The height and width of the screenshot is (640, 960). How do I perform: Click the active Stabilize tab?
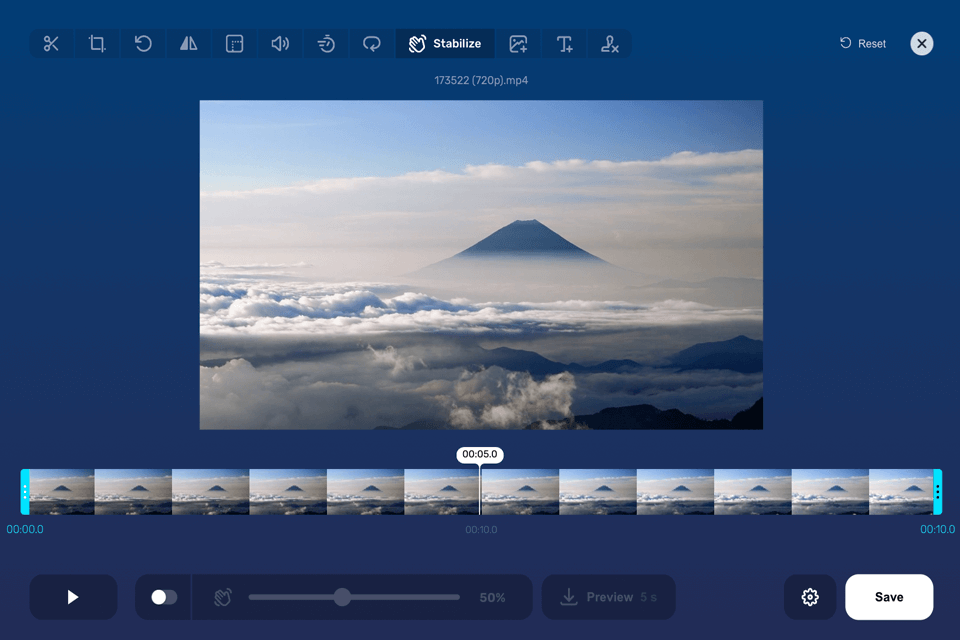point(445,43)
